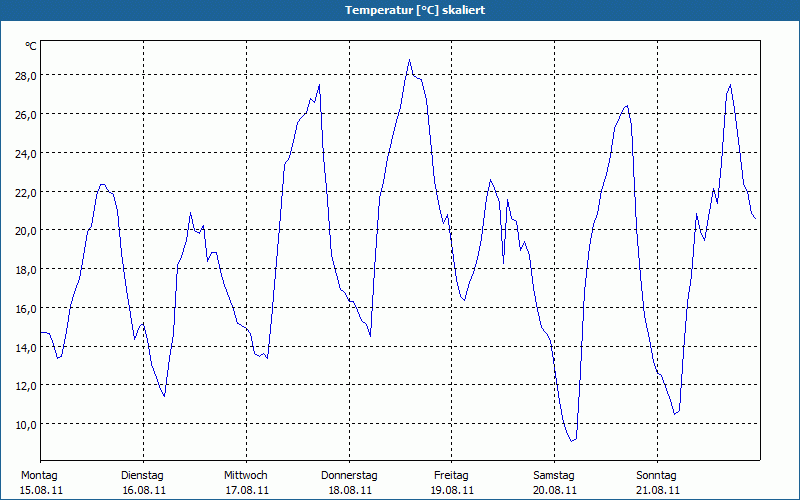Click the °C unit label
The image size is (800, 500).
coord(31,46)
